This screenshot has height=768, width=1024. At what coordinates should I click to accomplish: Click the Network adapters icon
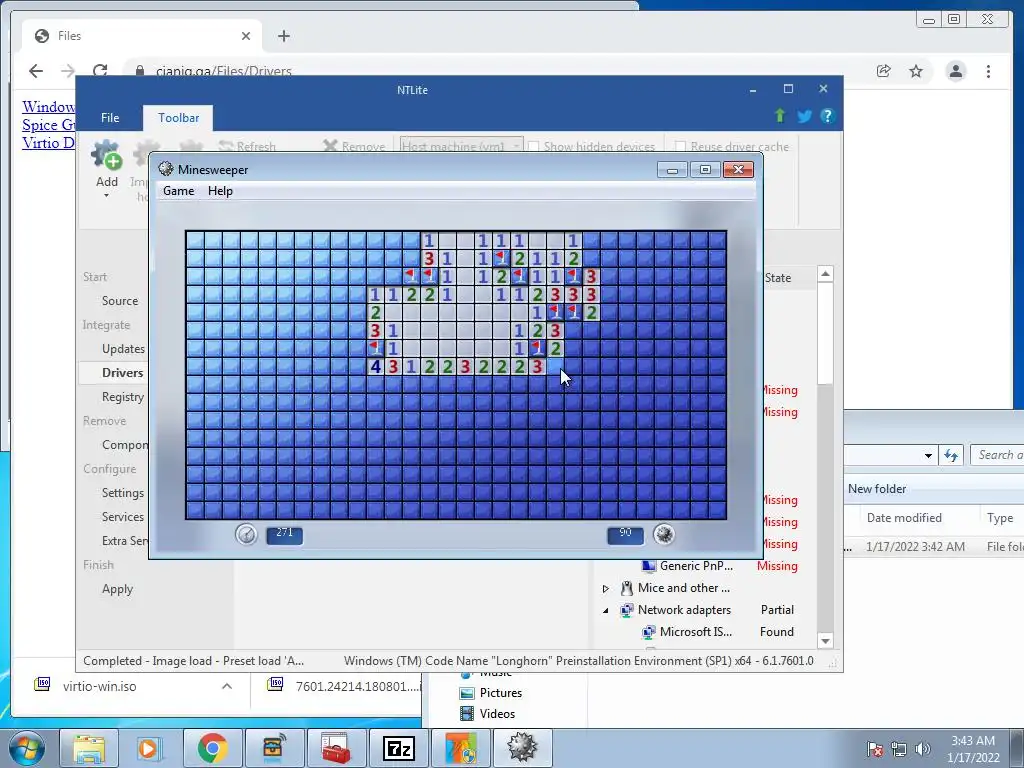(x=627, y=610)
